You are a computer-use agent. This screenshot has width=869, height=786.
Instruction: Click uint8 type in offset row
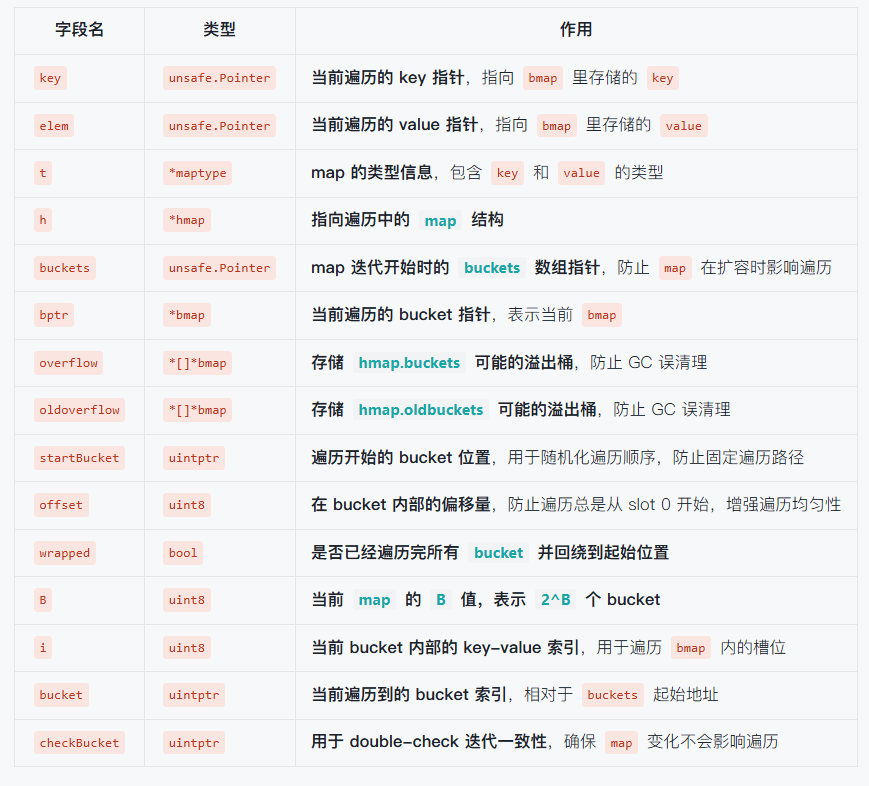coord(187,505)
